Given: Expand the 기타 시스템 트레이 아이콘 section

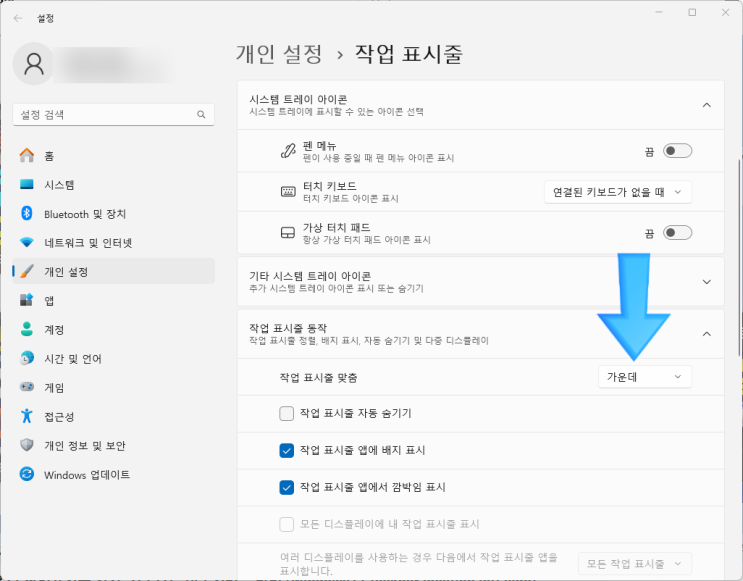Looking at the screenshot, I should (x=707, y=282).
